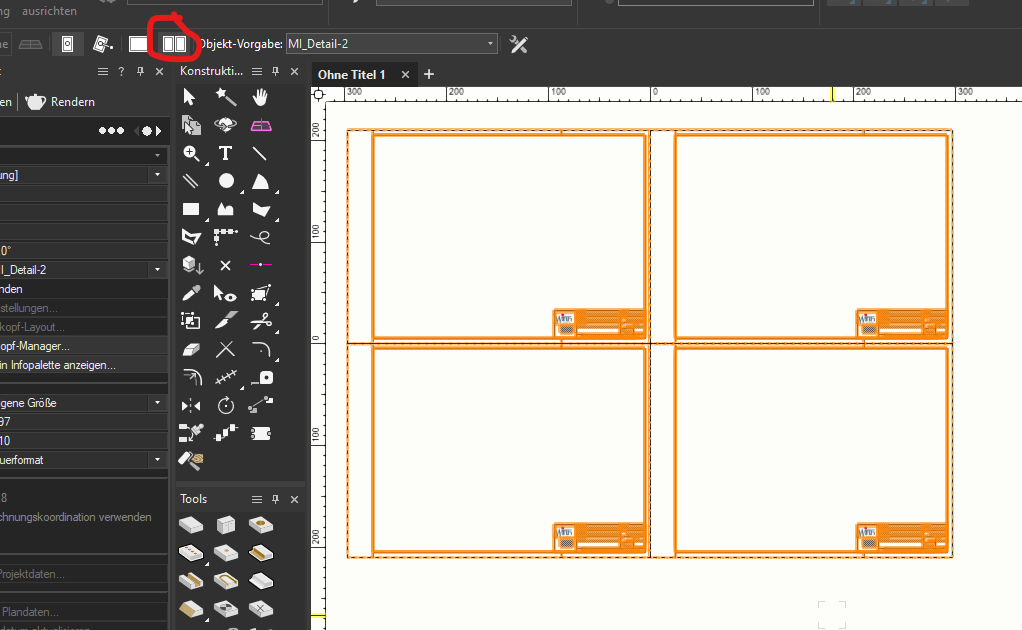Pin the Tools palette
Viewport: 1022px width, 630px height.
274,498
